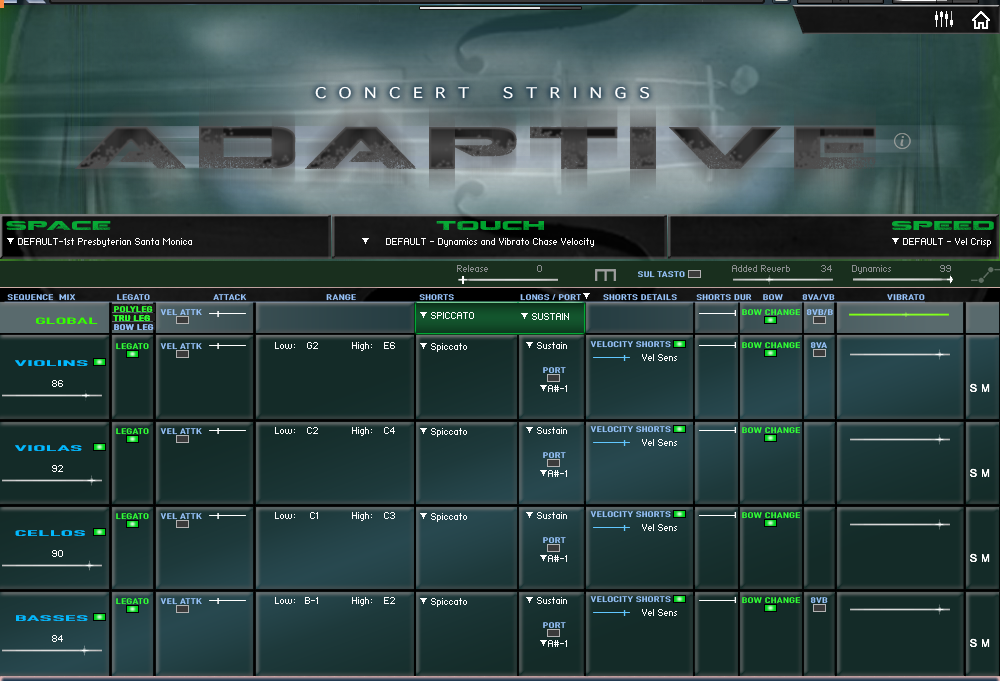Screen dimensions: 1000x681
Task: Adjust Basses shorts duration slider
Action: 717,600
